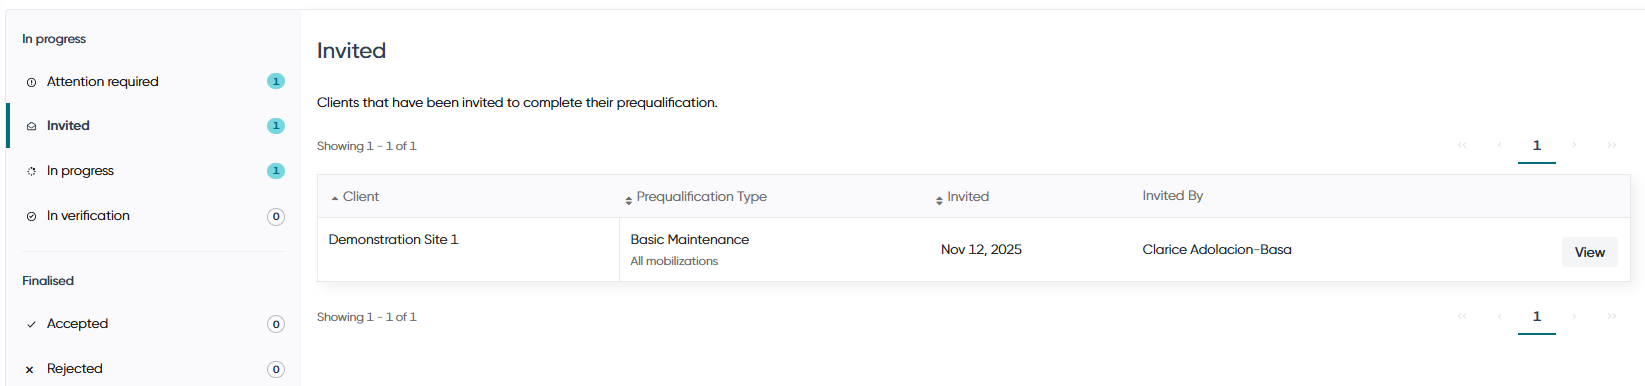Go to last page using top pagination arrows
The image size is (1645, 386).
tap(1612, 146)
